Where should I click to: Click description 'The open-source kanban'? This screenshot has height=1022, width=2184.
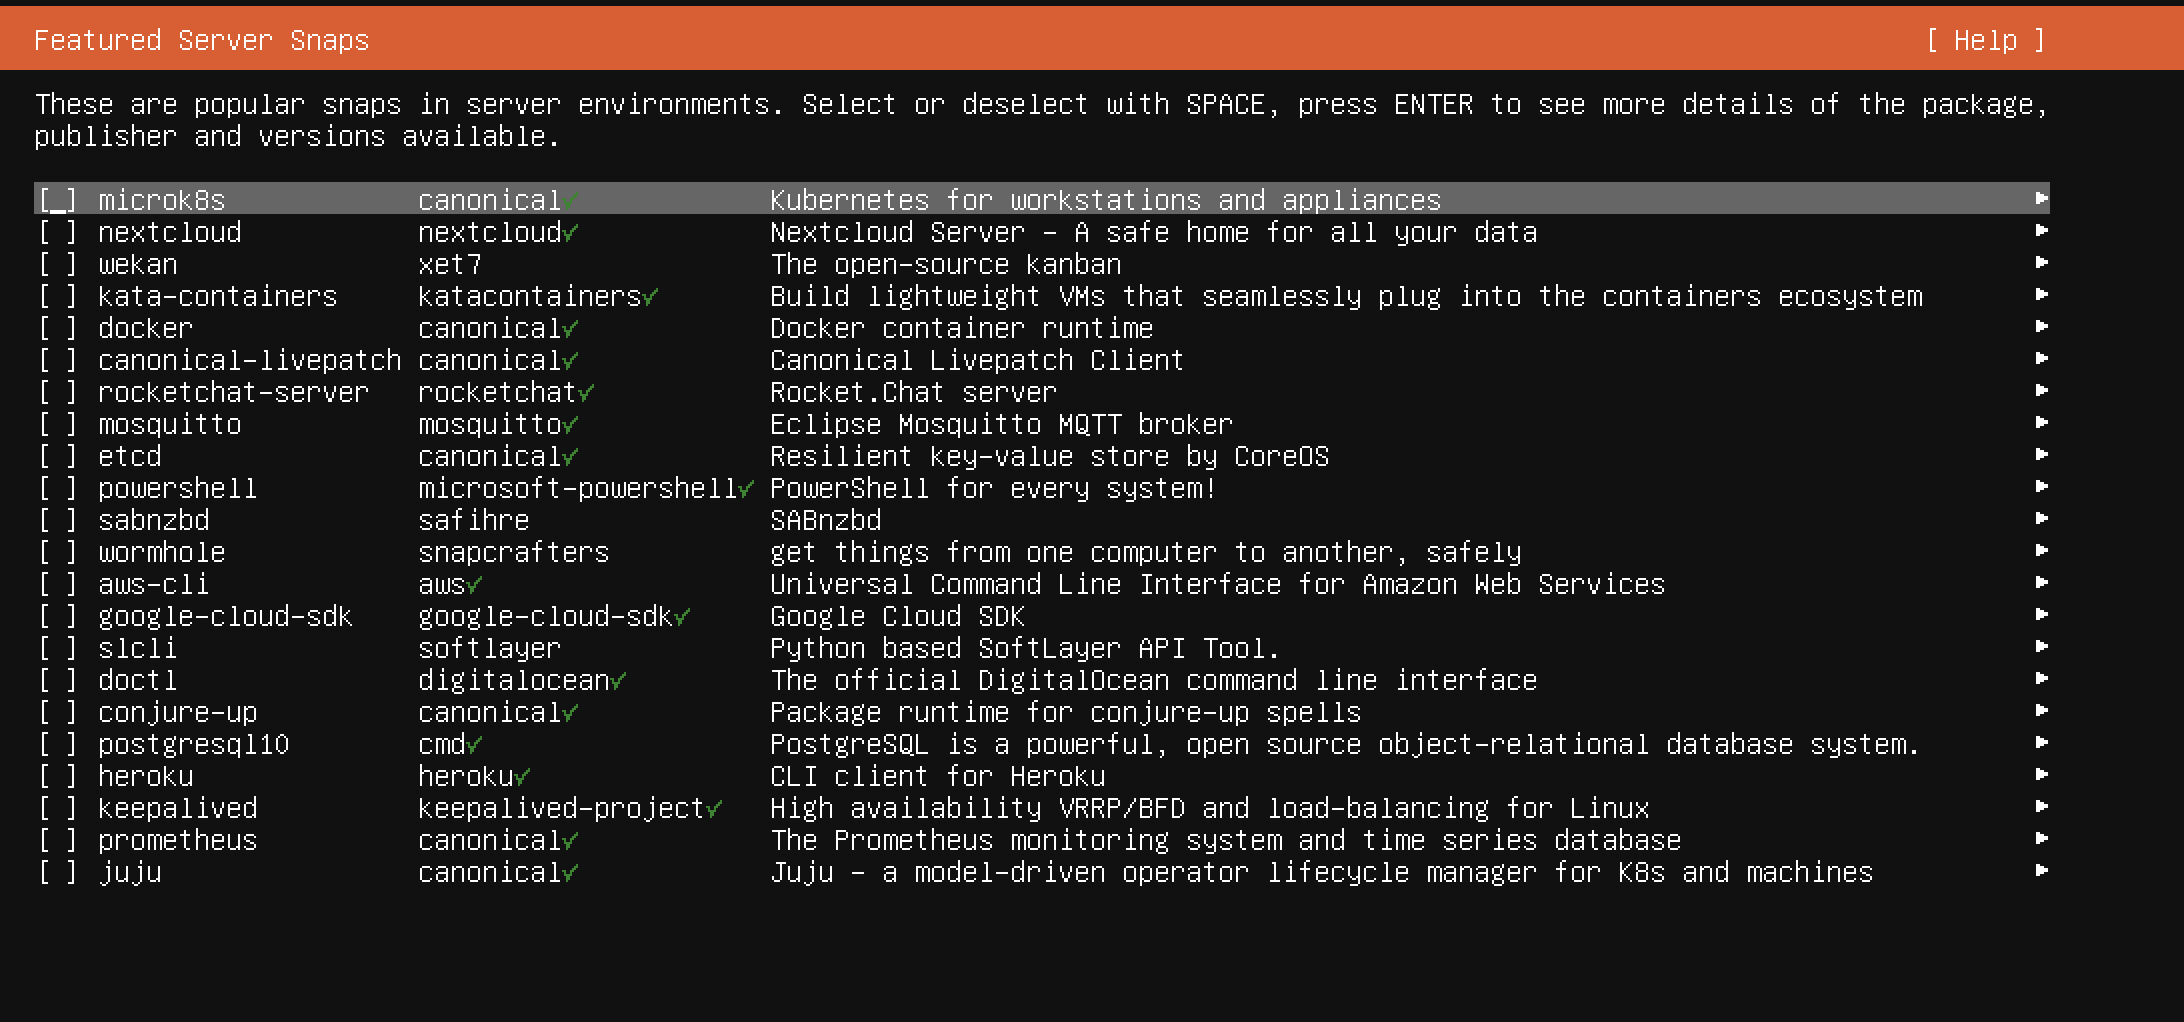click(945, 264)
